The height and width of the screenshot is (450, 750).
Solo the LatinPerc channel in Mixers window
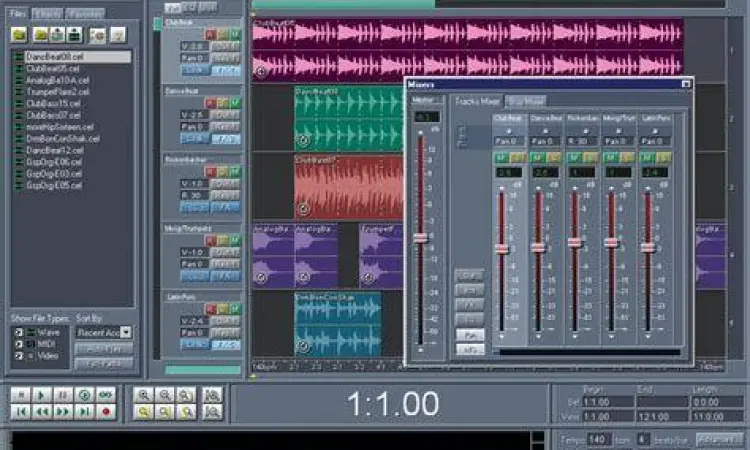click(x=663, y=157)
